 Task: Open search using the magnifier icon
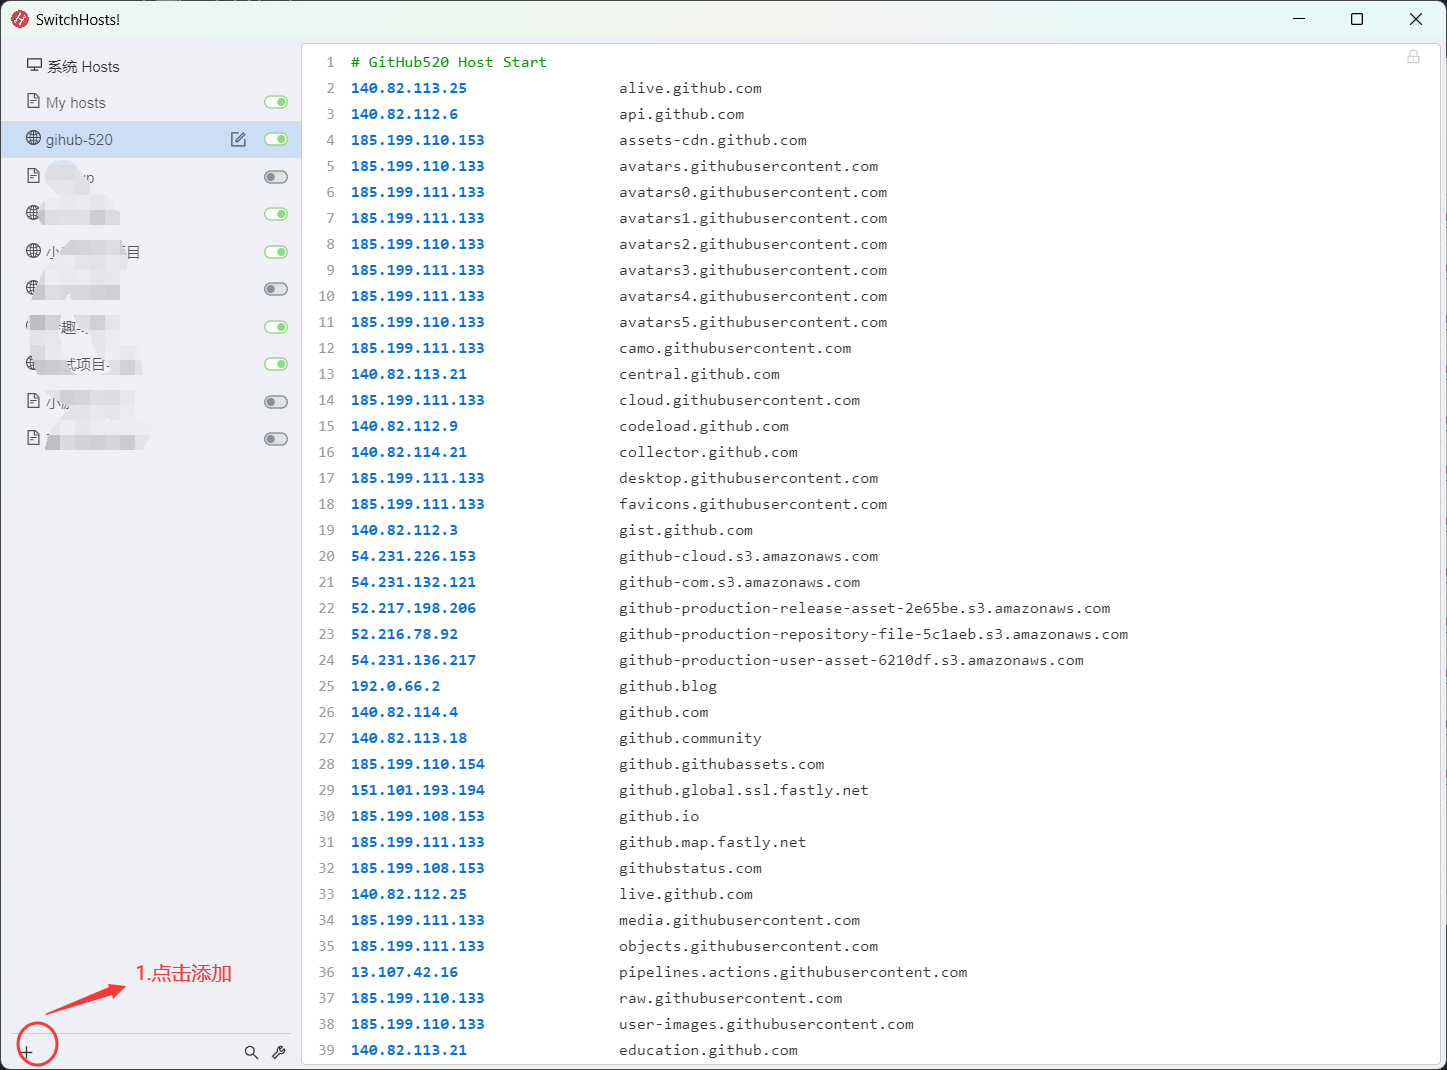coord(251,1052)
